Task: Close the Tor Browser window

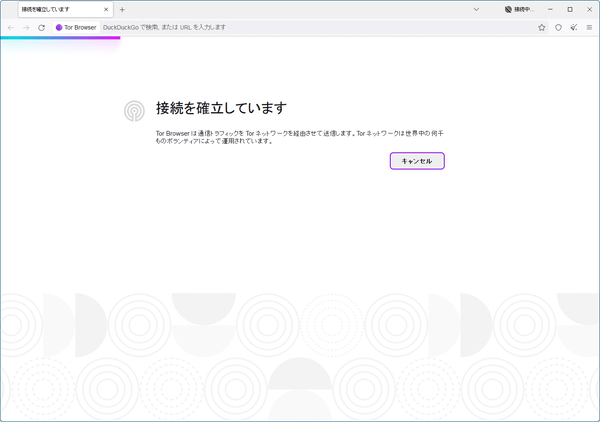Action: tap(589, 10)
